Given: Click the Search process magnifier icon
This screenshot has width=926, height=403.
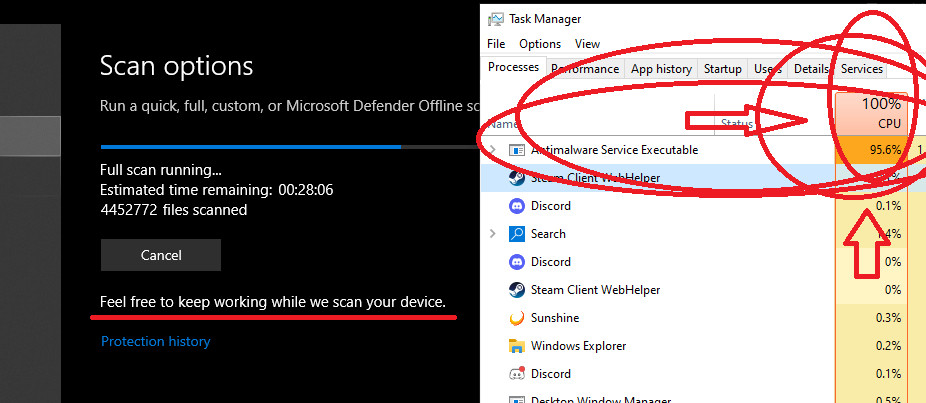Looking at the screenshot, I should tap(517, 234).
